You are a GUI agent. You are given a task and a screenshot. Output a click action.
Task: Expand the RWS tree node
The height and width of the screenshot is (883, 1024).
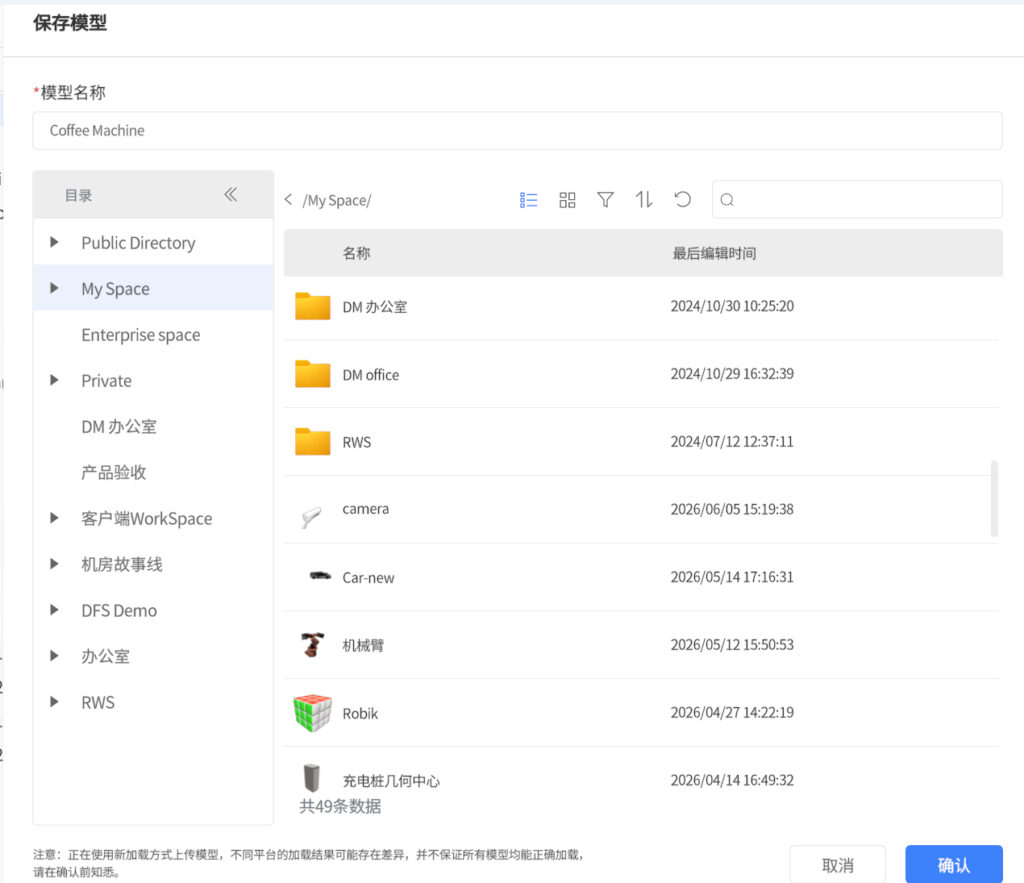[x=54, y=701]
